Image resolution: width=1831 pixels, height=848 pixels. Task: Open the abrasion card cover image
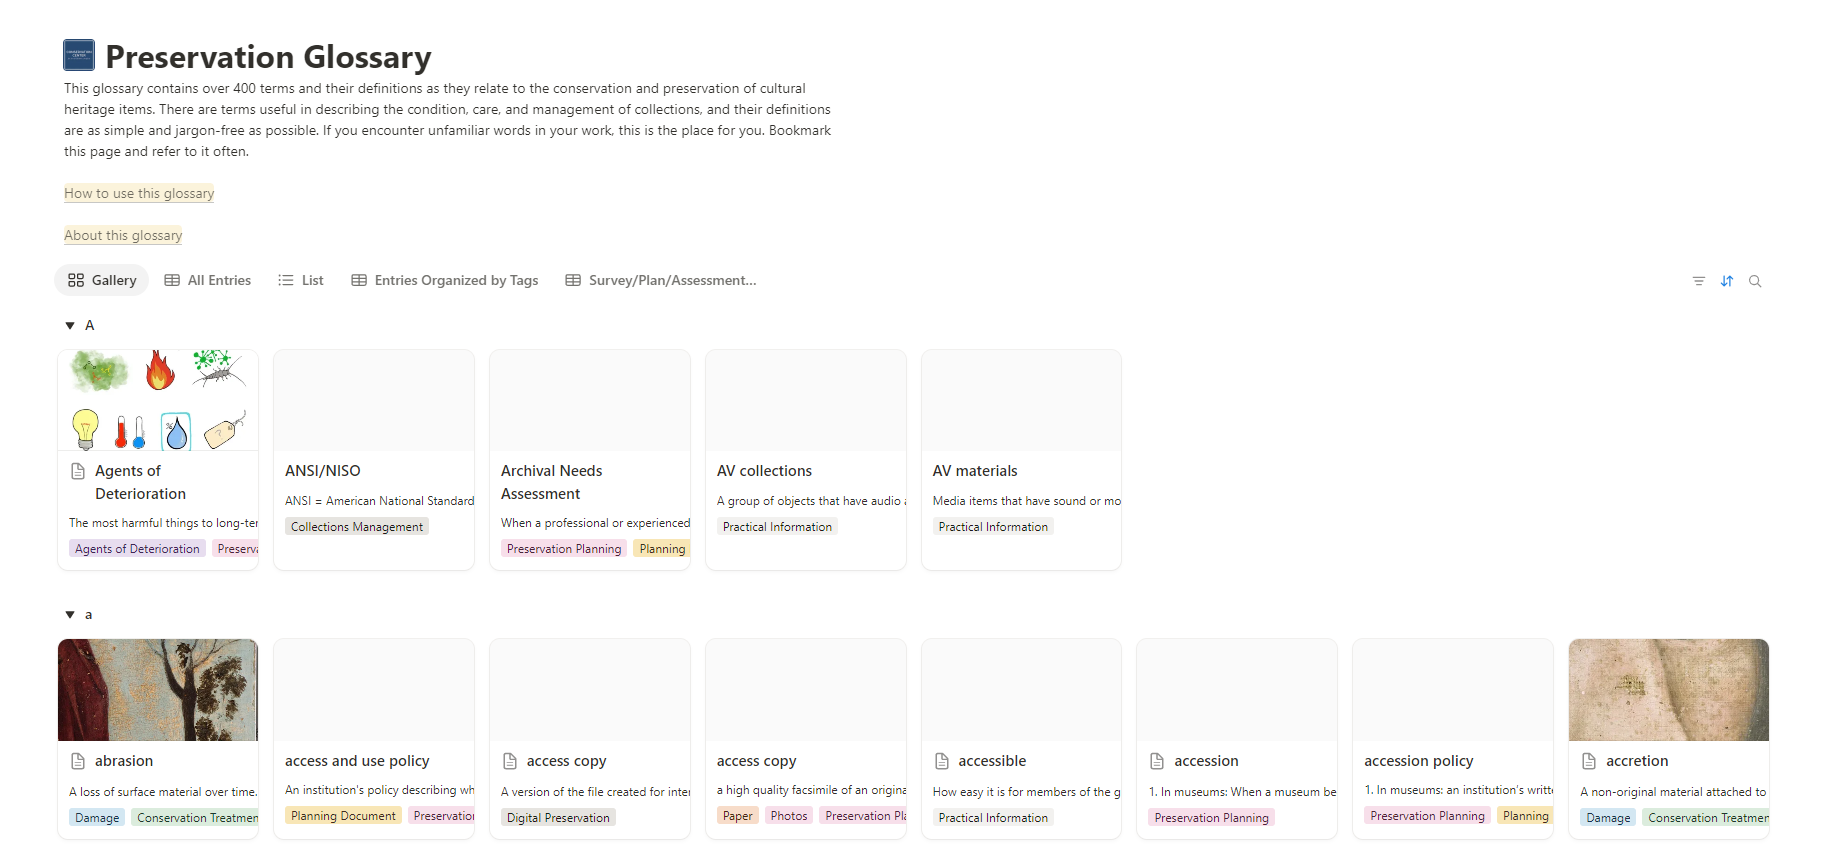pyautogui.click(x=158, y=690)
